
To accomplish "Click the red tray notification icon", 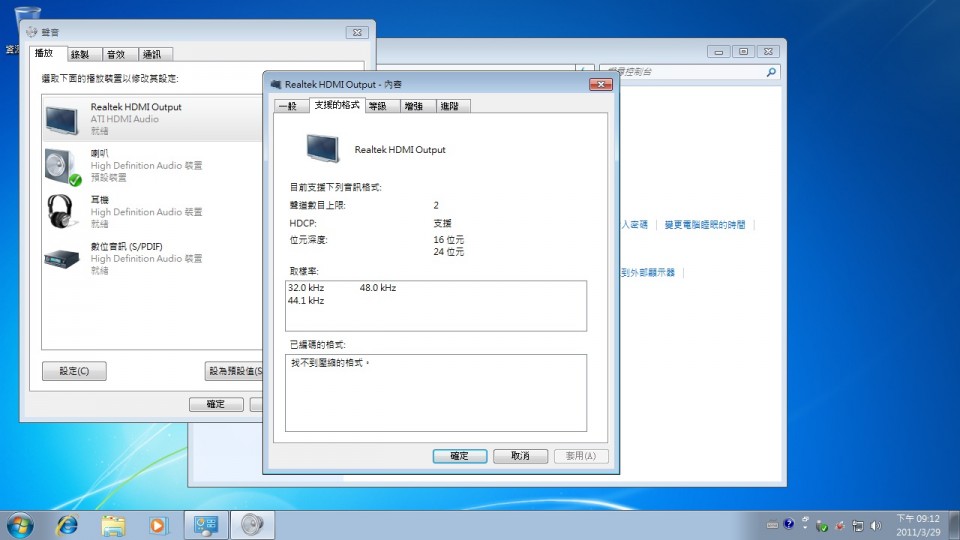I will click(840, 526).
